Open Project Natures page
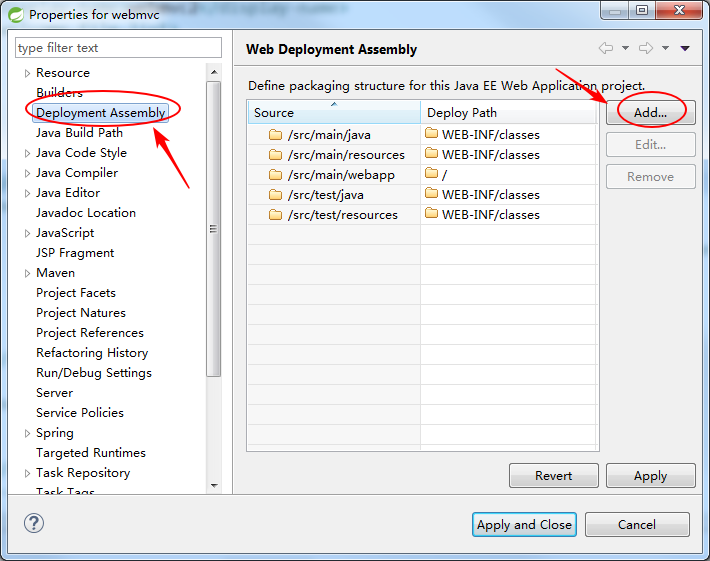 tap(81, 312)
